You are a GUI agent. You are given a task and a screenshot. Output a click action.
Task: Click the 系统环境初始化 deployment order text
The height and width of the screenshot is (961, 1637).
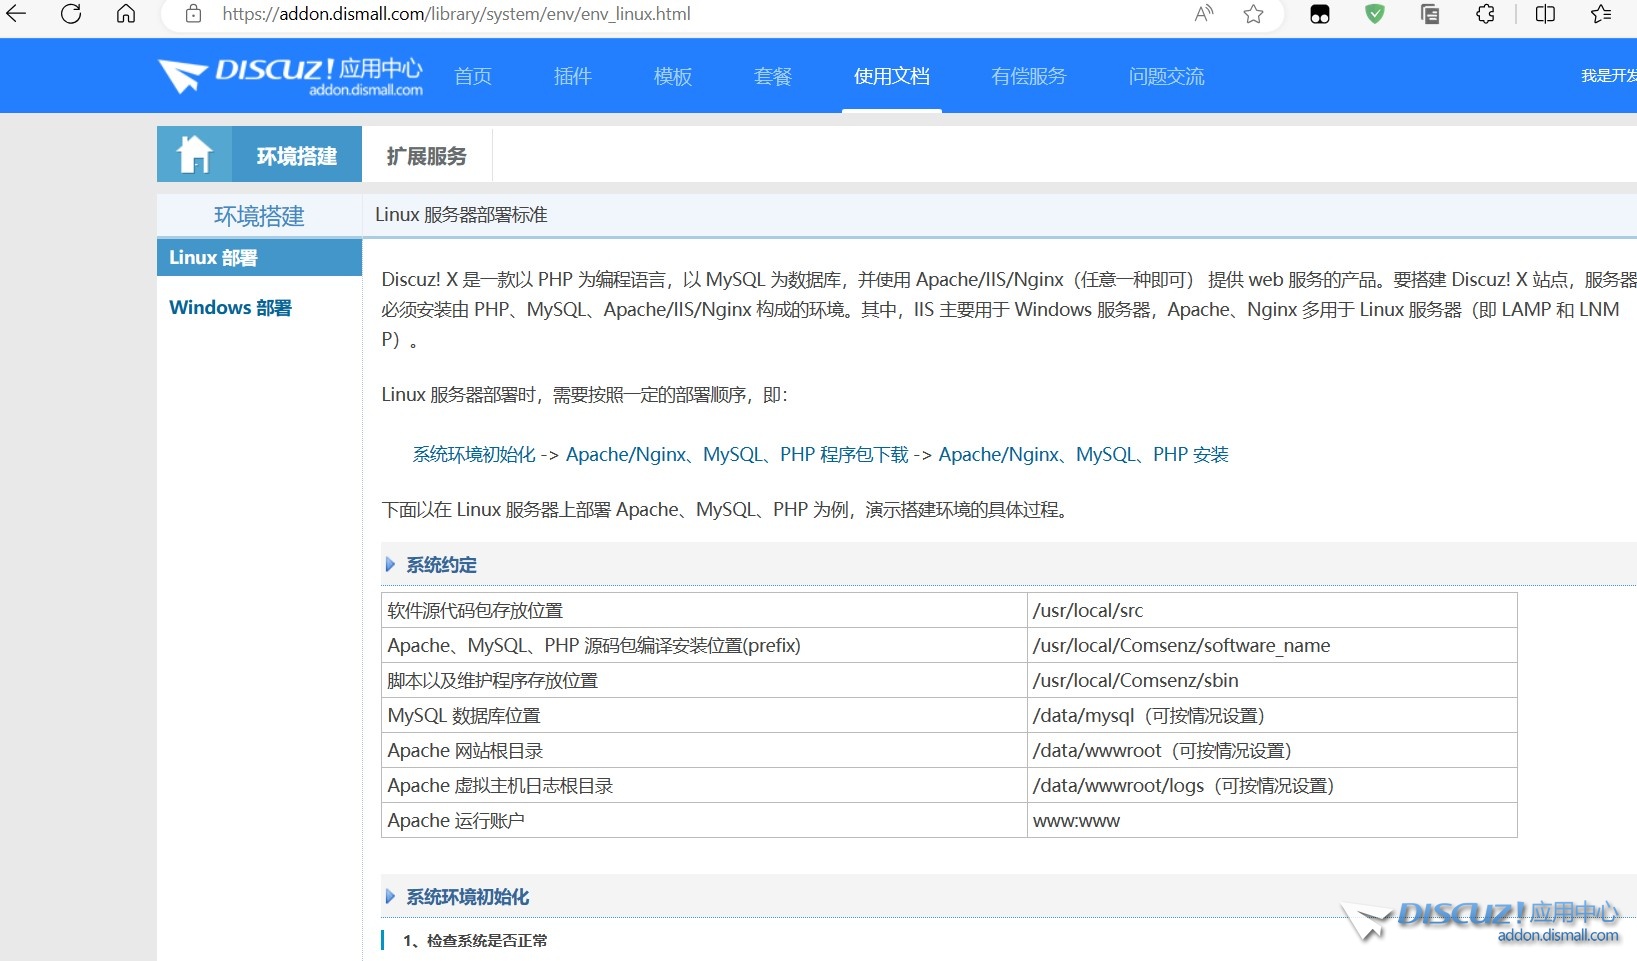tap(474, 455)
